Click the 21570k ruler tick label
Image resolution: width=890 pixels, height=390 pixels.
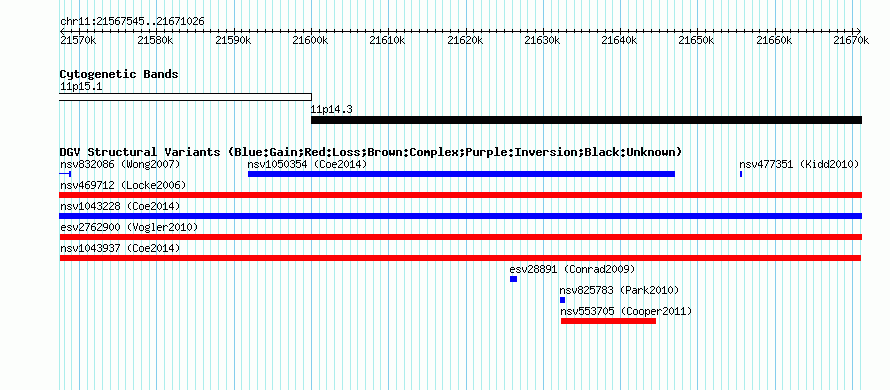79,40
